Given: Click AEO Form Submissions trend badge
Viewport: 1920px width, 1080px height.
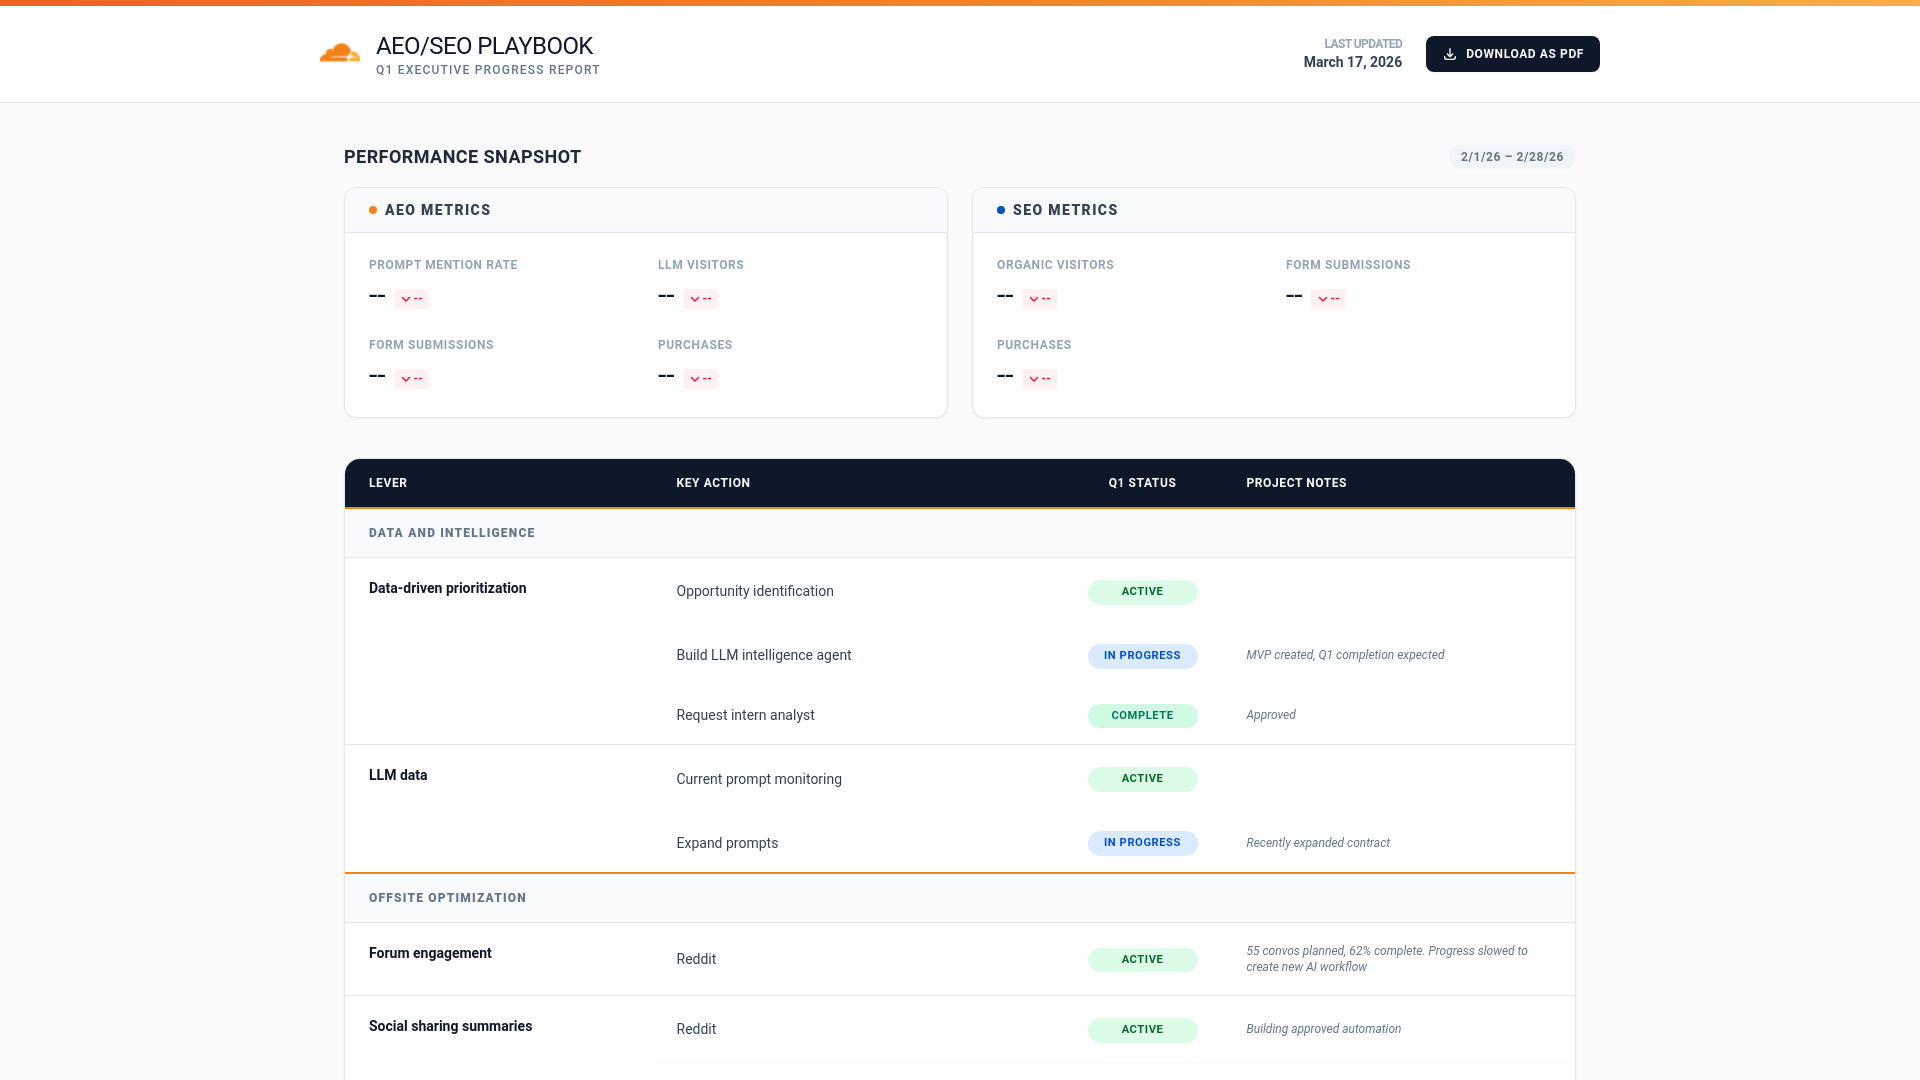Looking at the screenshot, I should [411, 378].
